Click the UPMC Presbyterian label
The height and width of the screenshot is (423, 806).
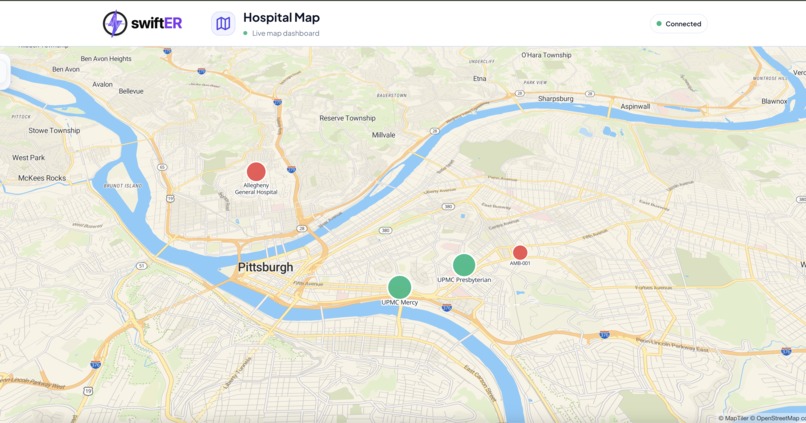click(464, 280)
